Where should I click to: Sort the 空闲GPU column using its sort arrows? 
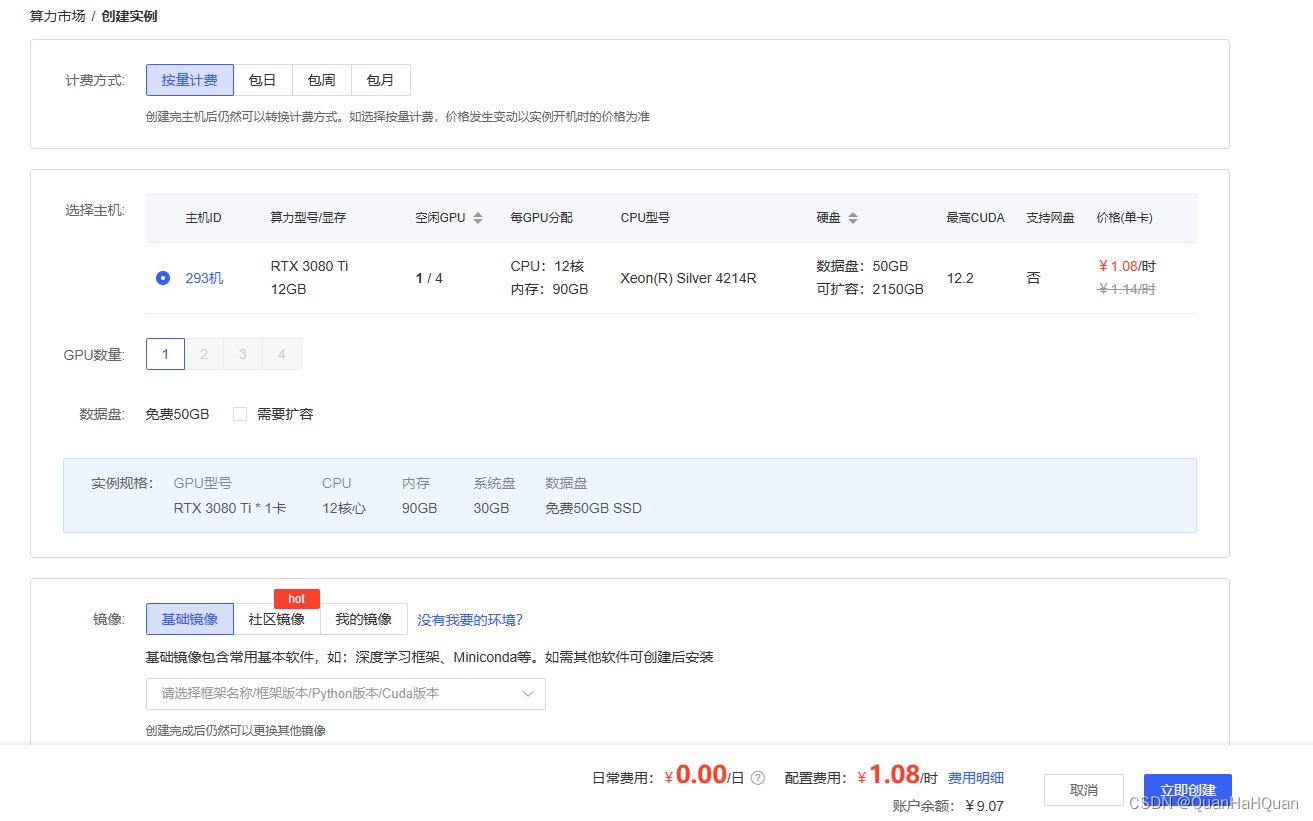click(478, 218)
